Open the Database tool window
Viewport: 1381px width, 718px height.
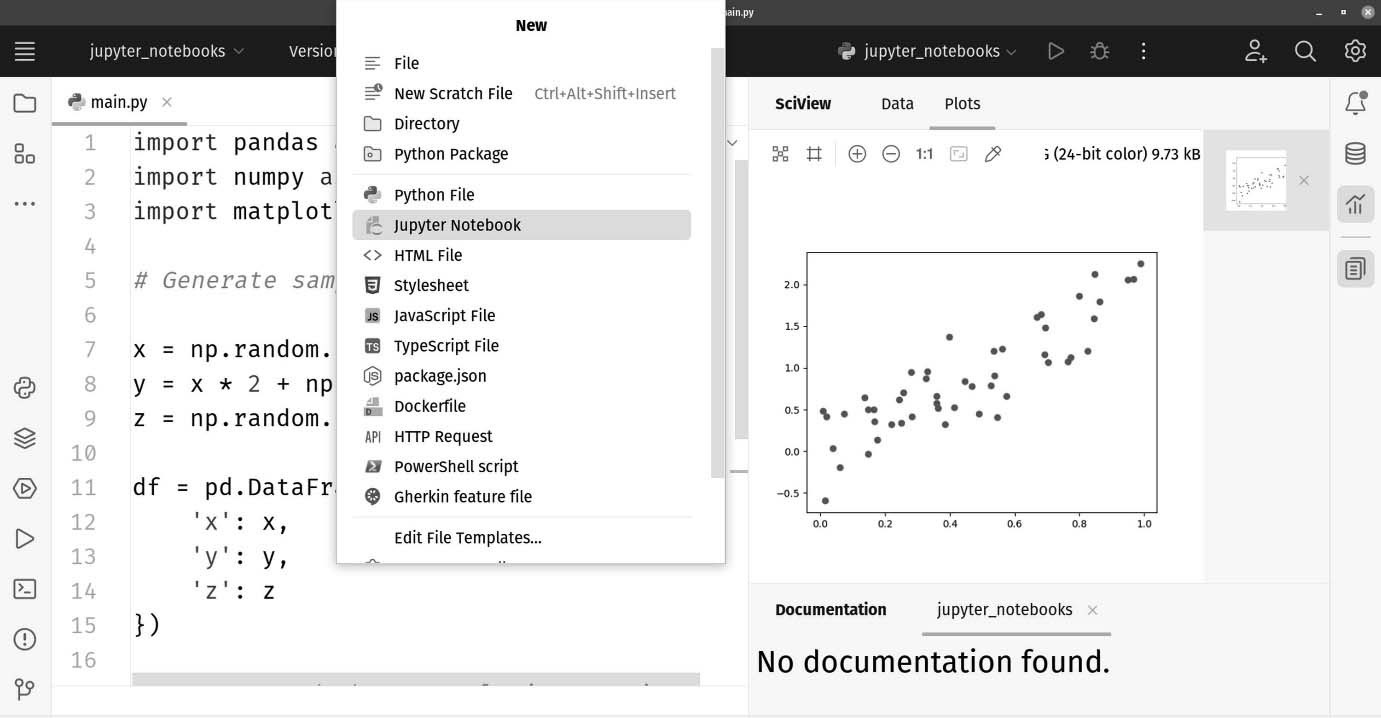(1355, 153)
